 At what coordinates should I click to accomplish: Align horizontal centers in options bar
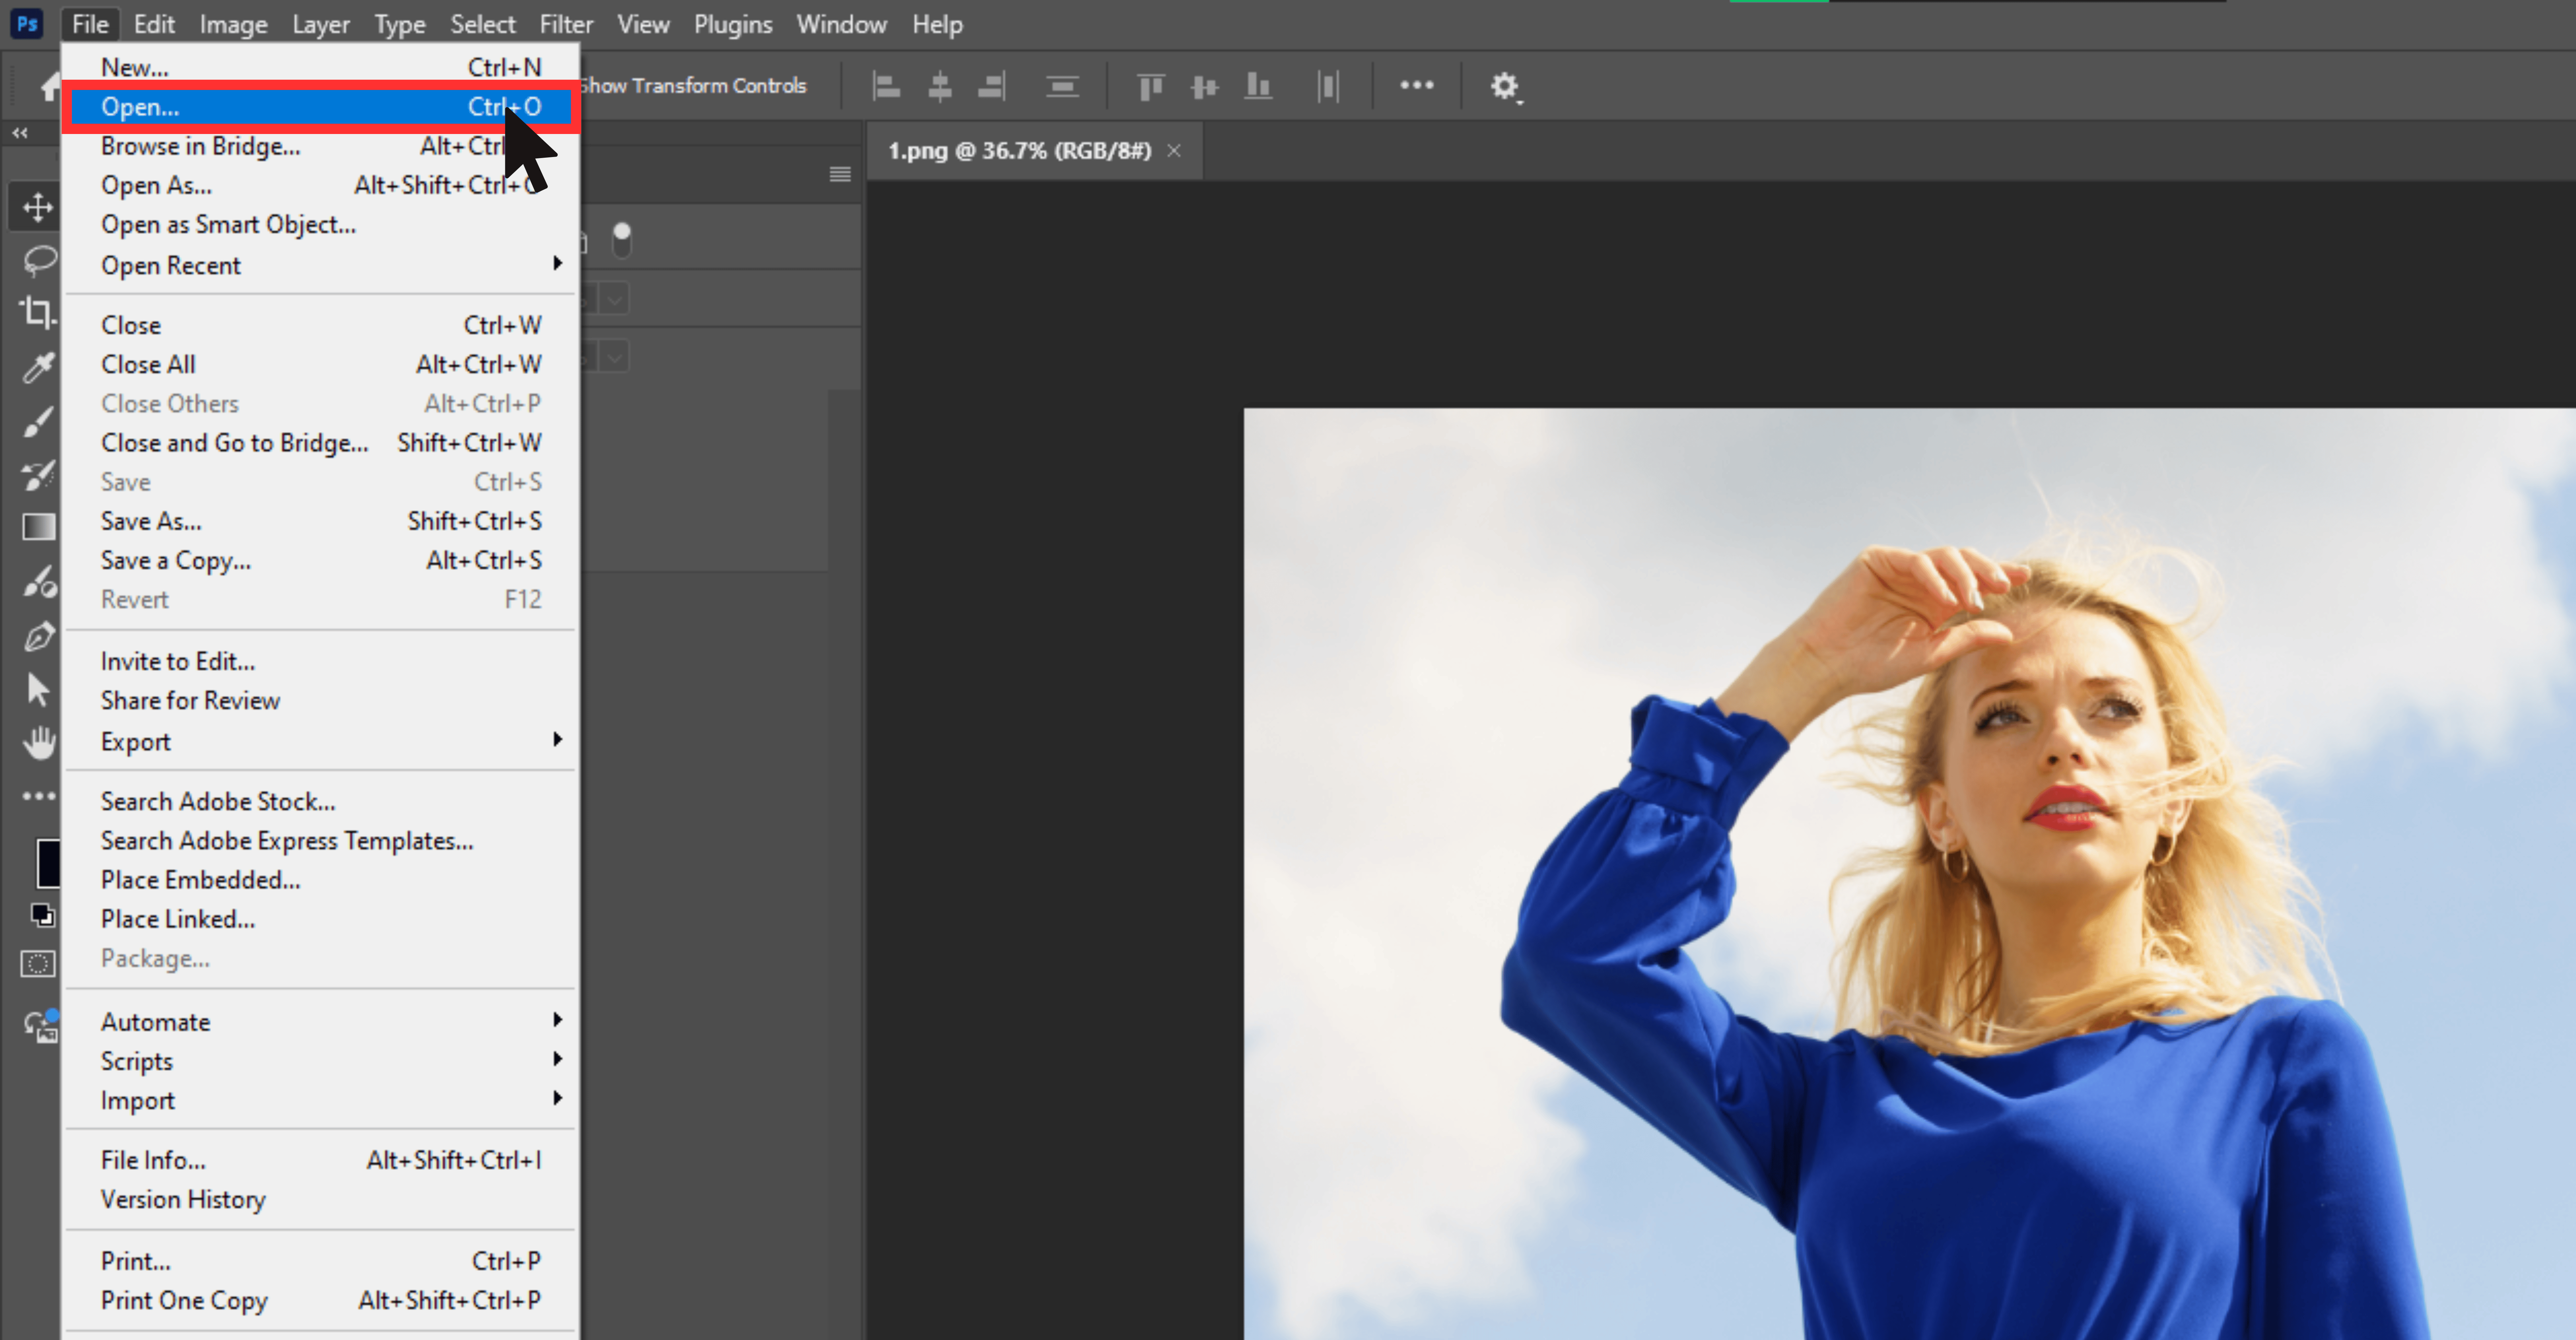click(x=940, y=86)
